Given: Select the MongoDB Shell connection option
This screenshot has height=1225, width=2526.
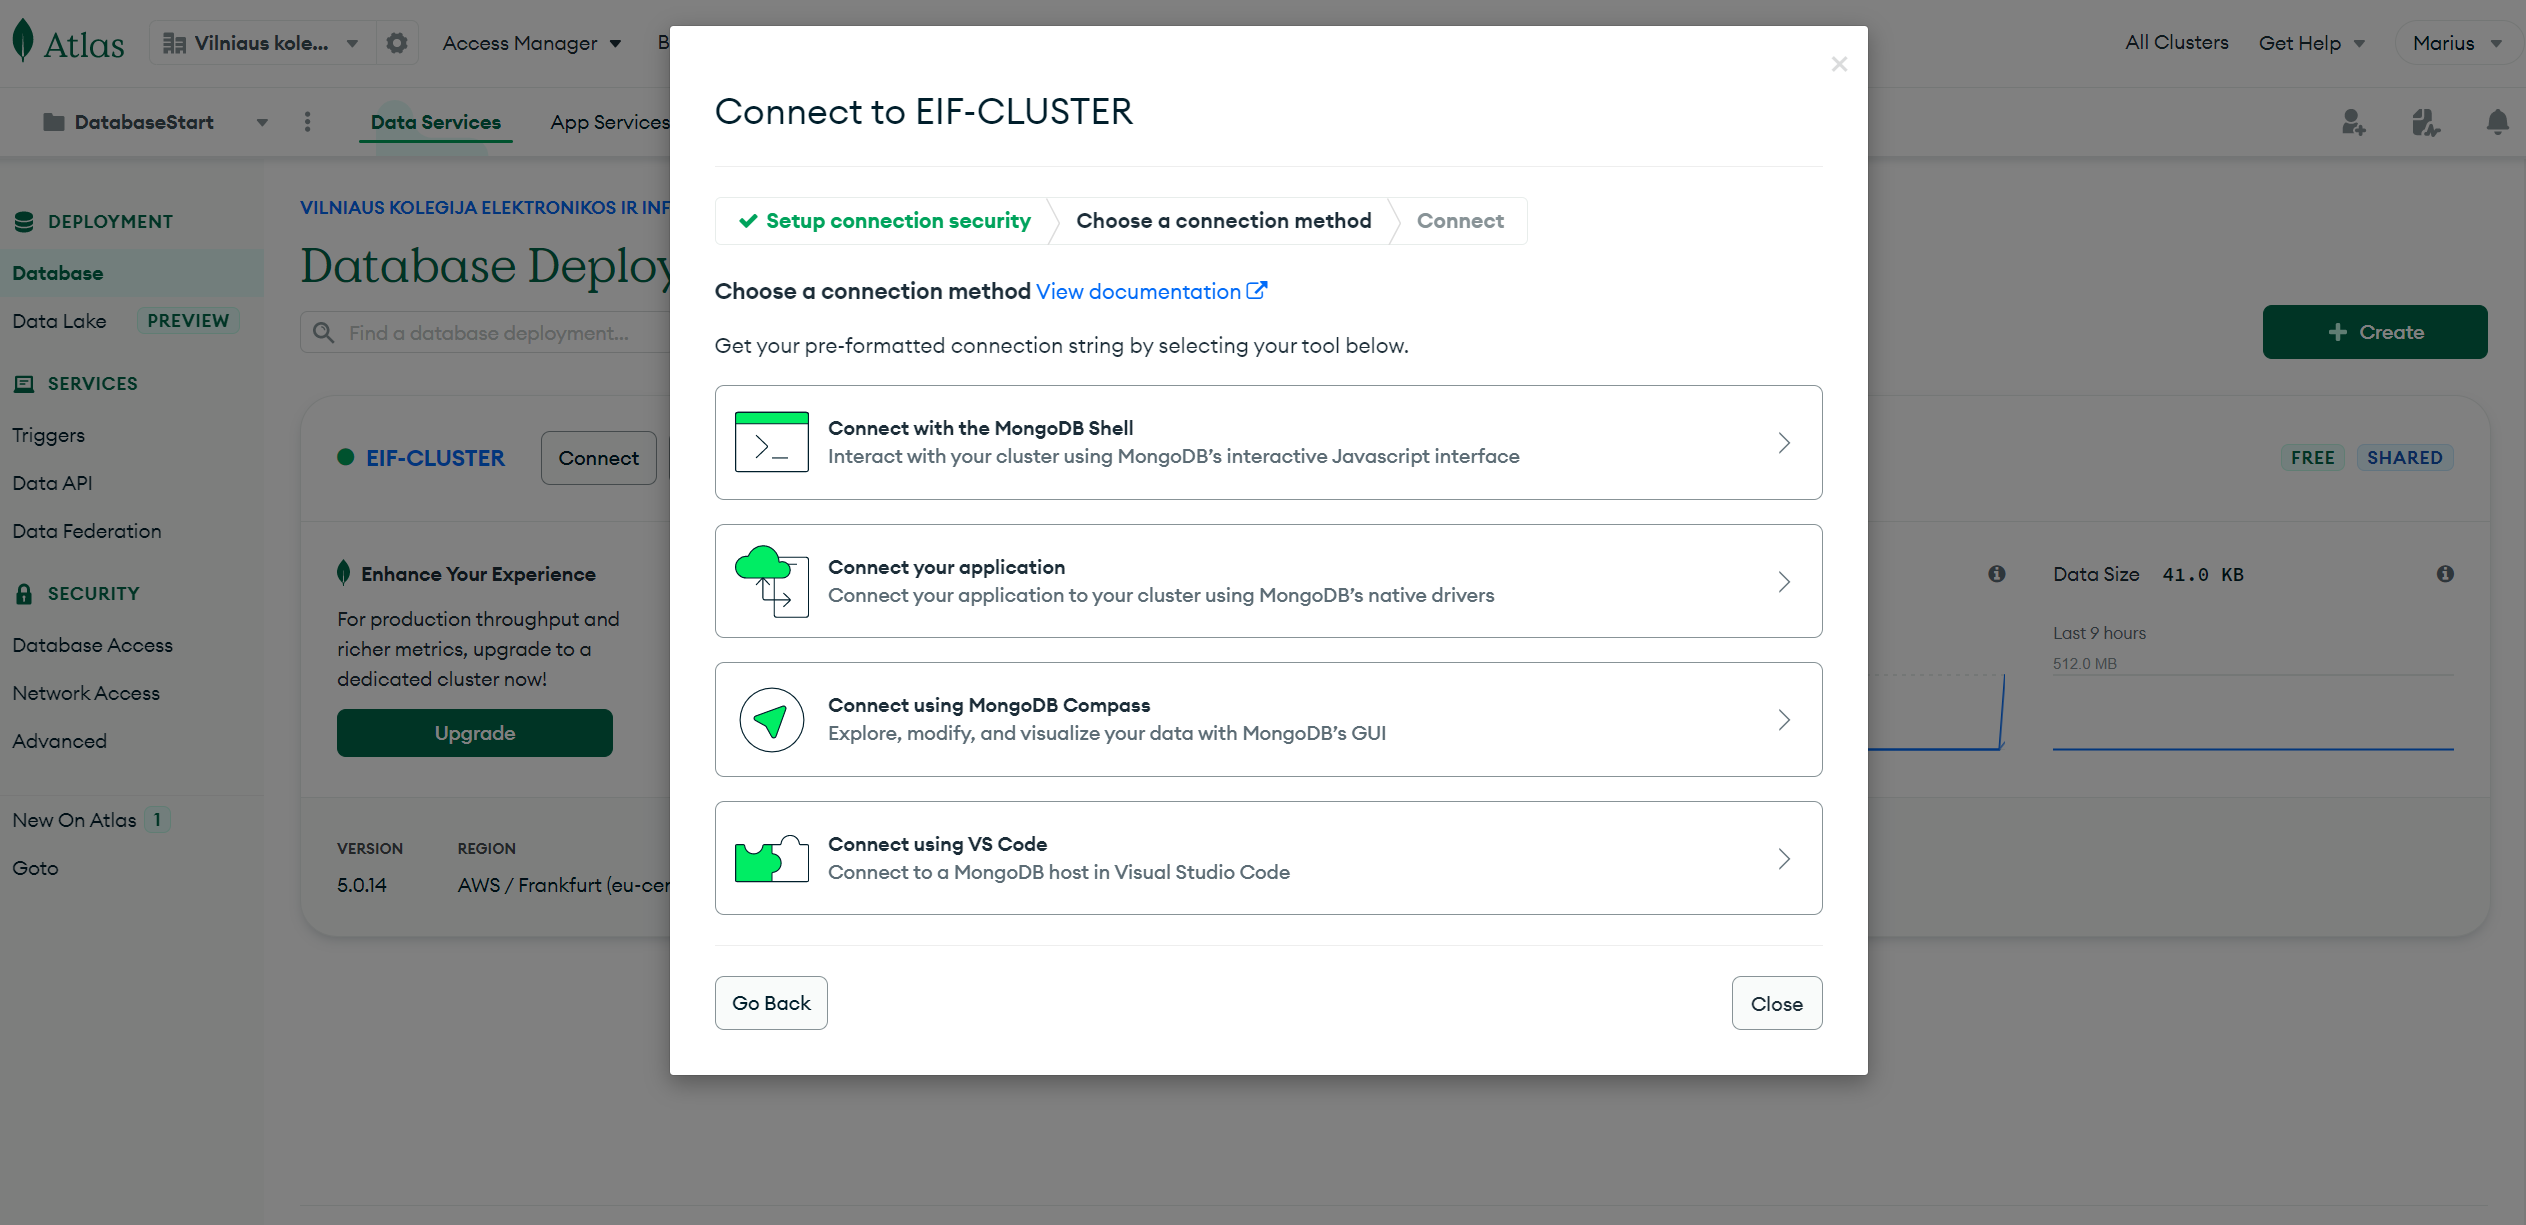Looking at the screenshot, I should [1268, 442].
